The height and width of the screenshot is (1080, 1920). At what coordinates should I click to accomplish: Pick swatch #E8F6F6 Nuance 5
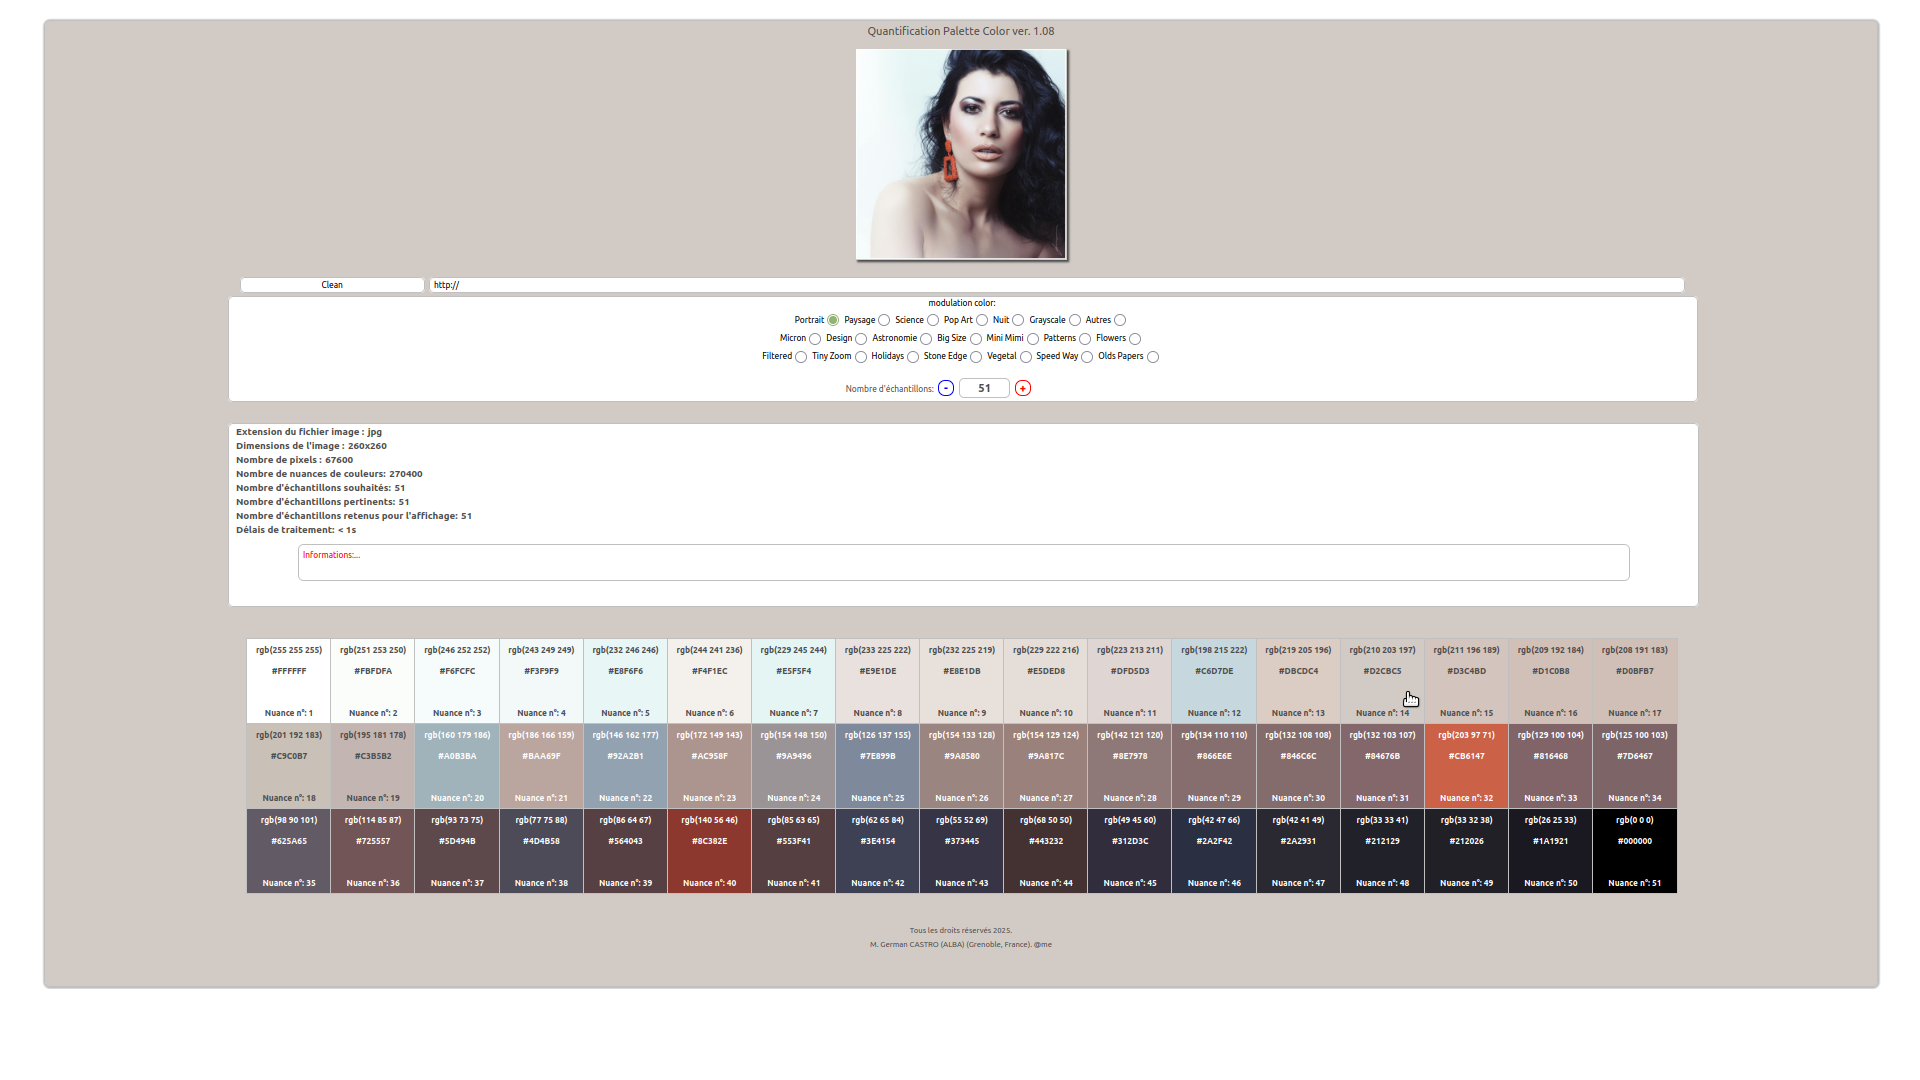[x=625, y=681]
